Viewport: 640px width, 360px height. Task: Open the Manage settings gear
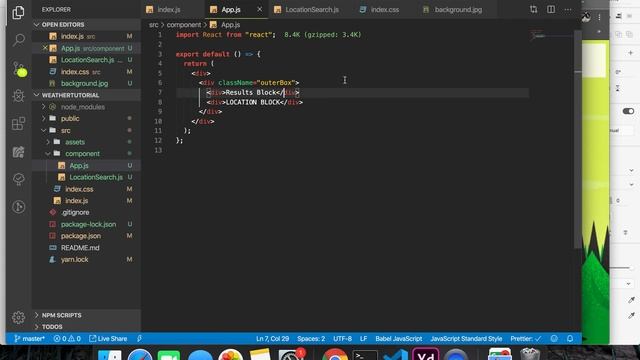(18, 317)
